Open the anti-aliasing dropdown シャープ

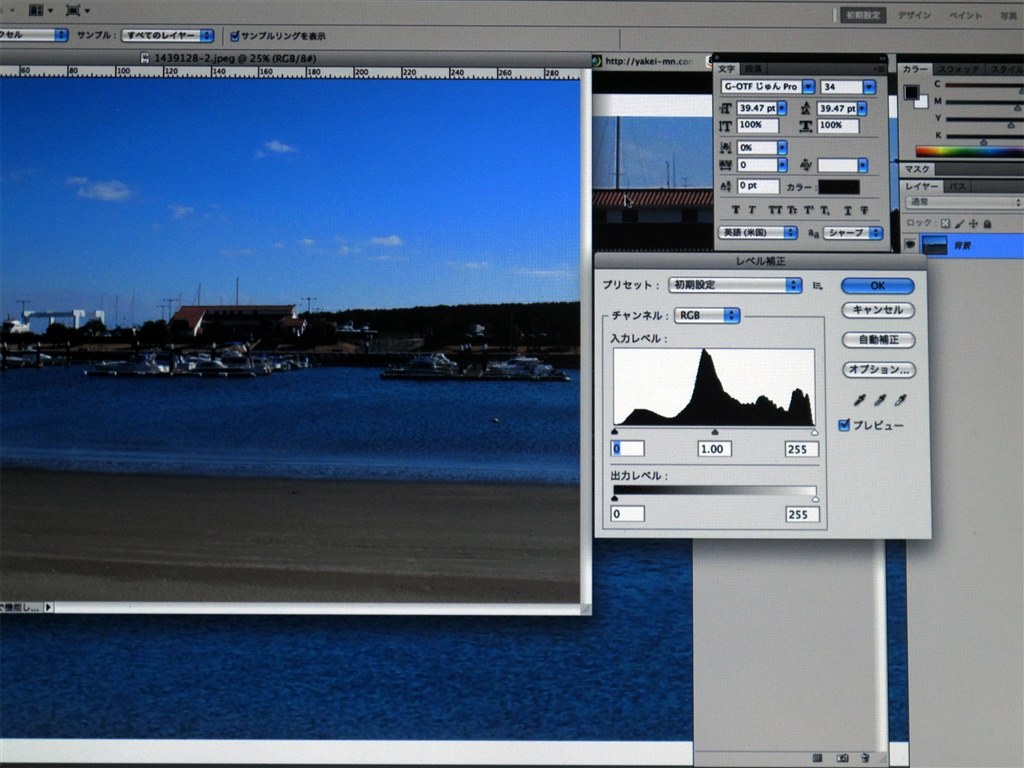tap(853, 232)
